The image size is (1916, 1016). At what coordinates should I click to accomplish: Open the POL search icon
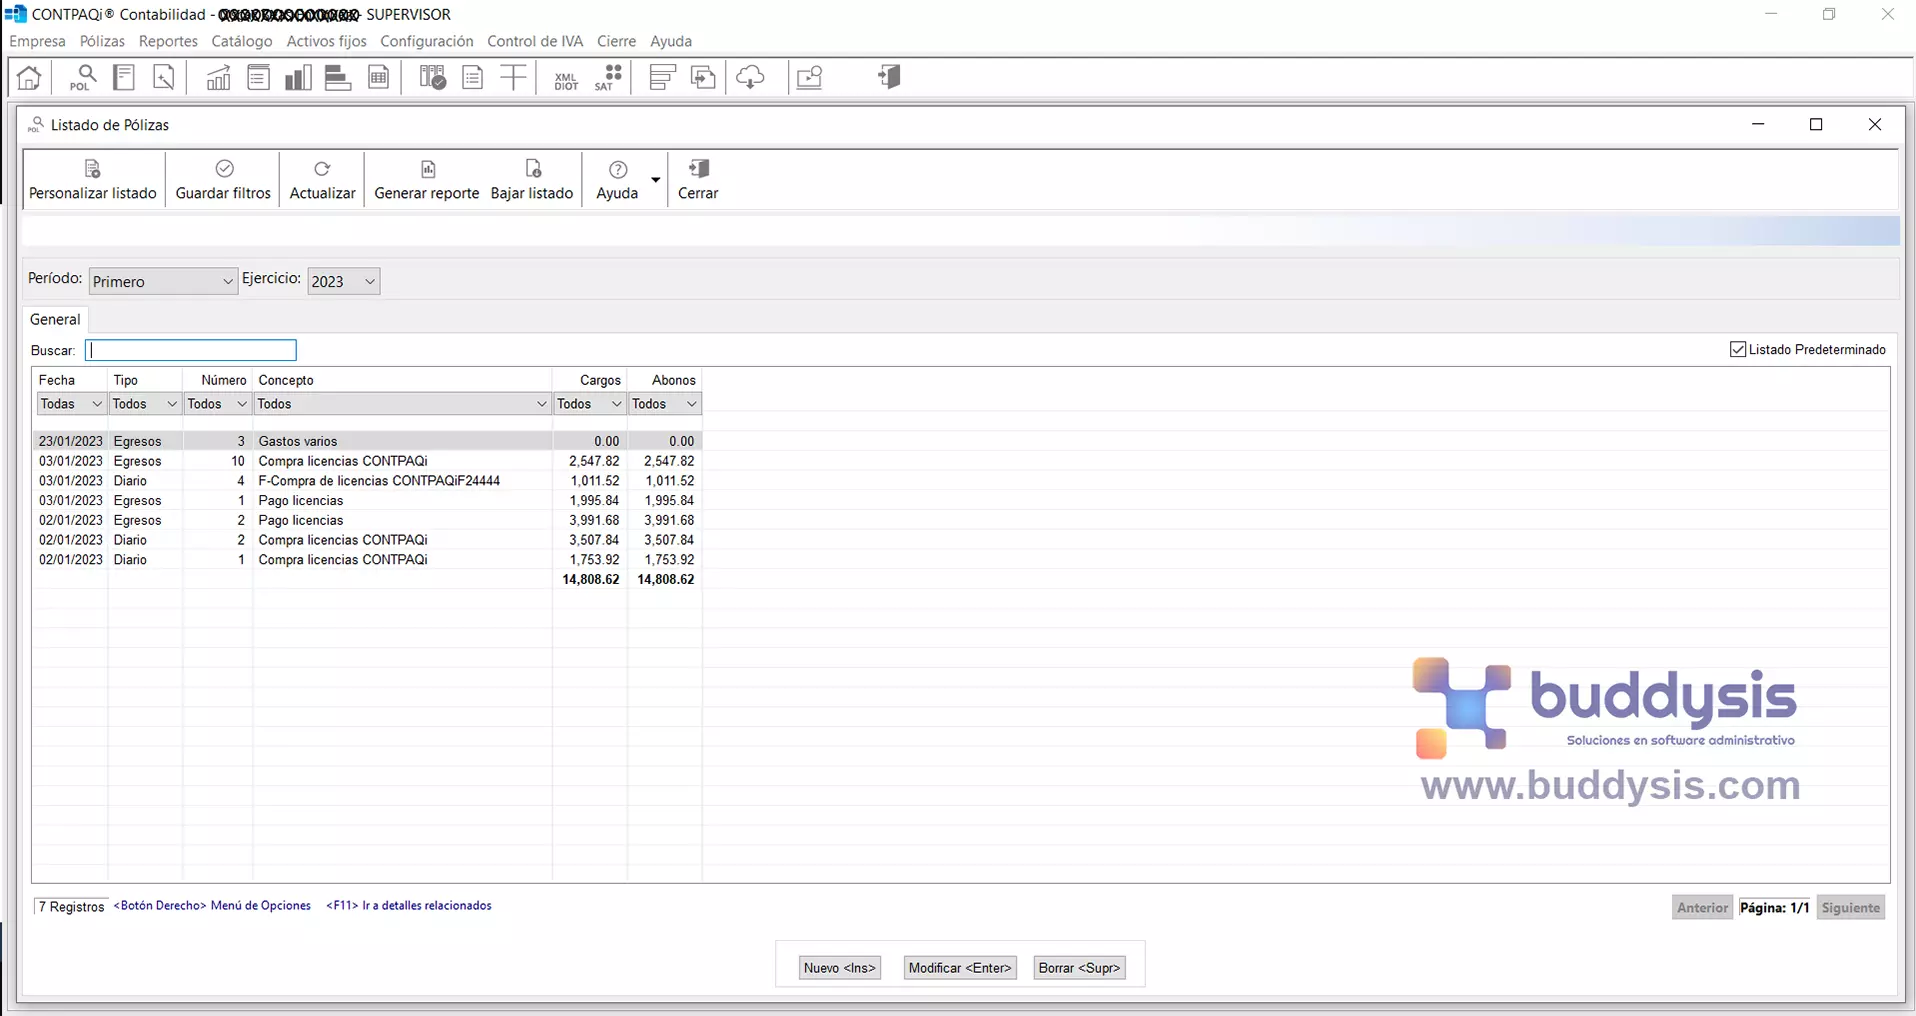click(x=84, y=77)
